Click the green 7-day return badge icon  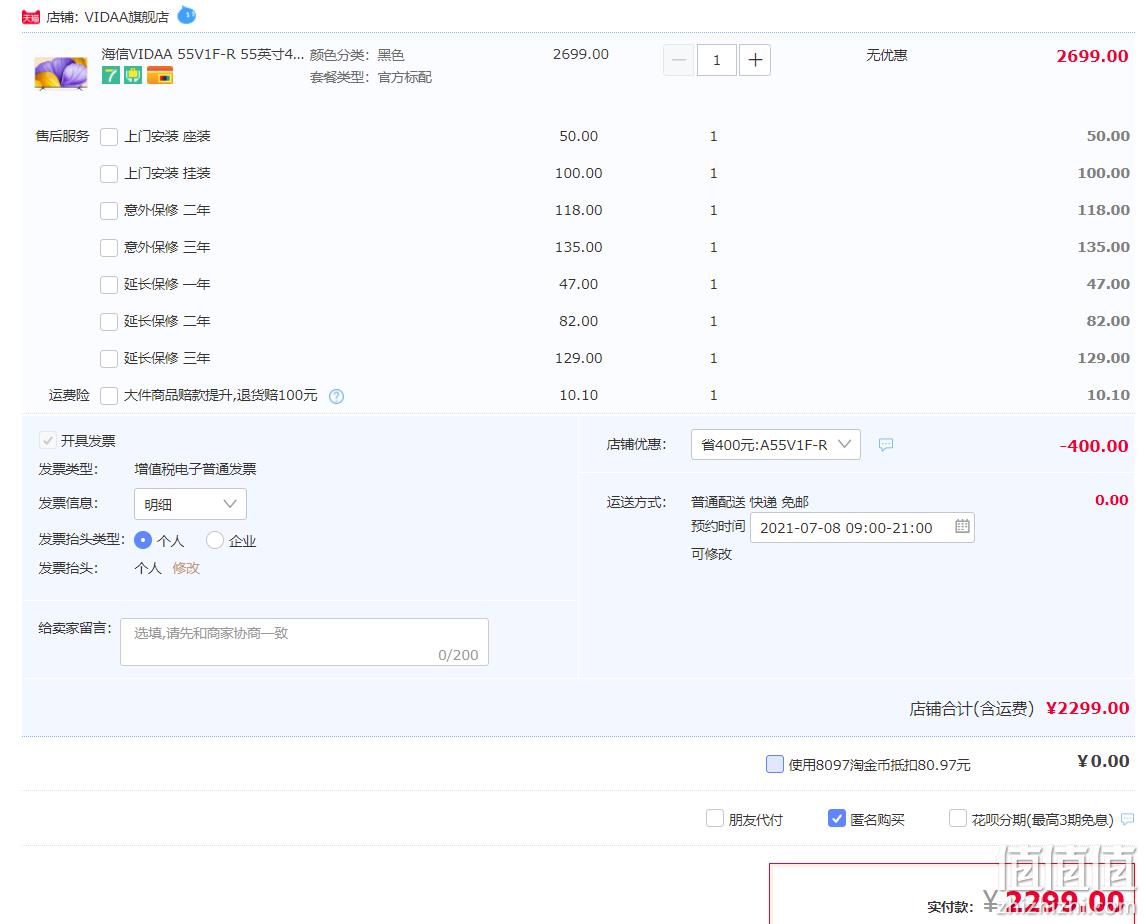pyautogui.click(x=110, y=75)
